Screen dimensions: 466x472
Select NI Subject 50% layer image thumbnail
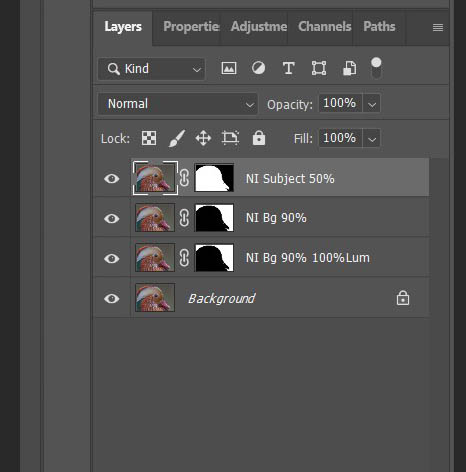click(155, 178)
